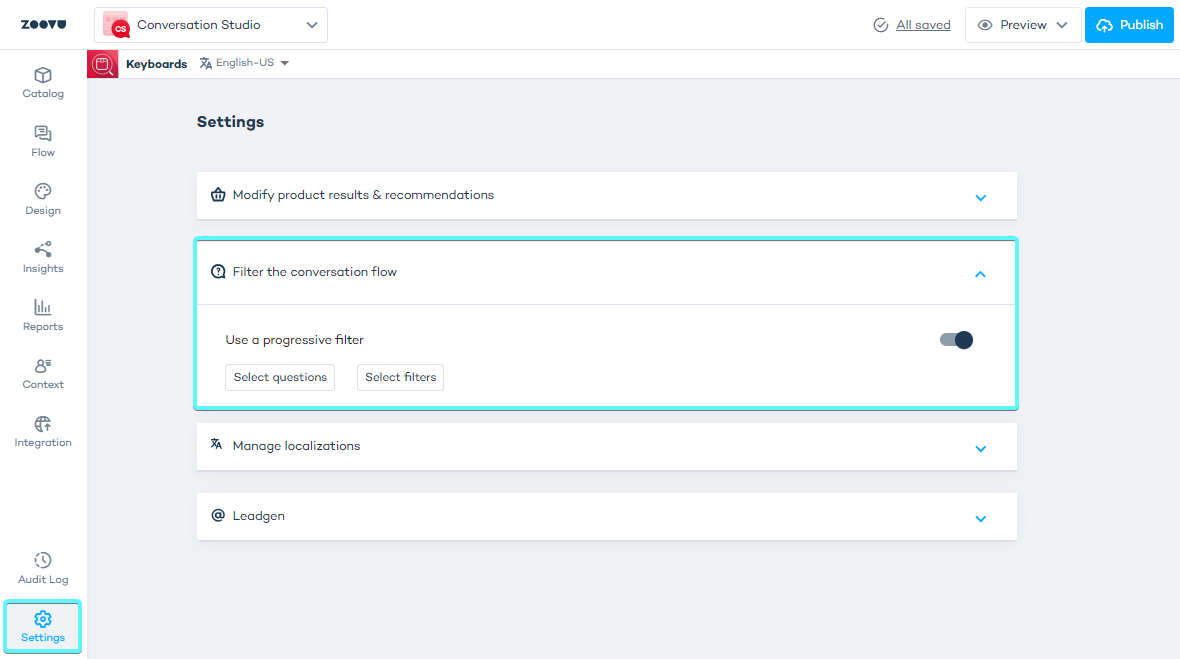
Task: Open the Catalog section in sidebar
Action: 43,83
